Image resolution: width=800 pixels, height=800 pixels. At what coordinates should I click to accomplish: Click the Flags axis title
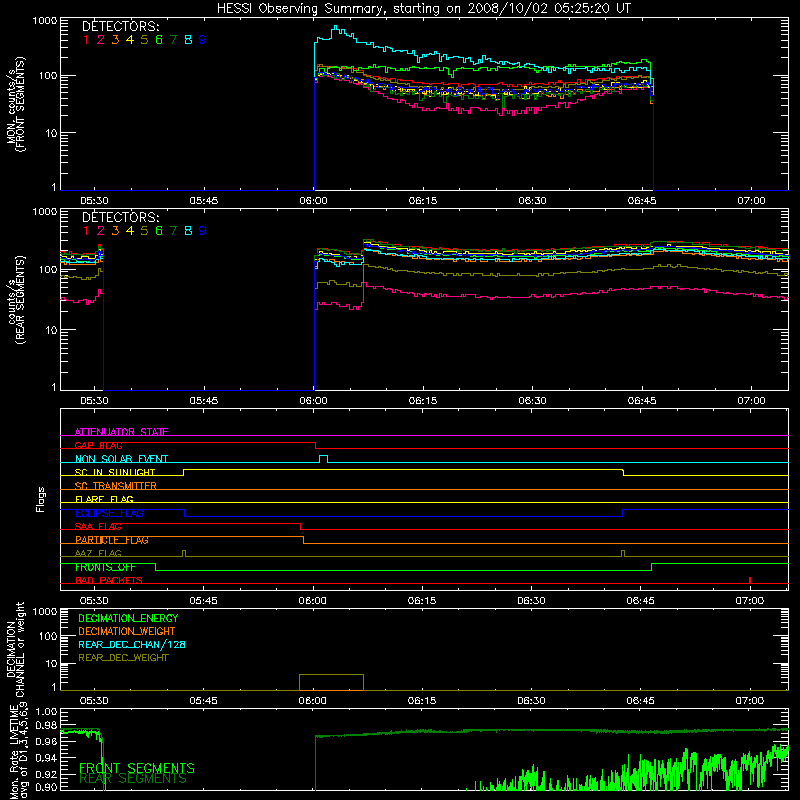click(41, 499)
